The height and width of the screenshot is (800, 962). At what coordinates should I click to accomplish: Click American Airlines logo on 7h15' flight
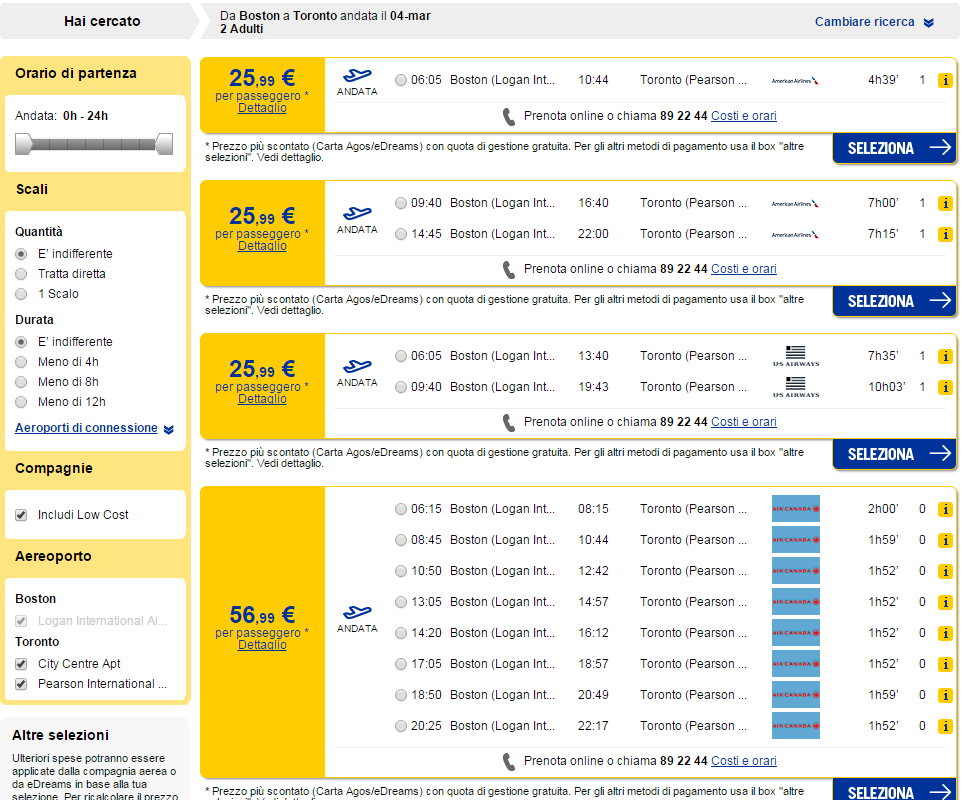[x=795, y=234]
